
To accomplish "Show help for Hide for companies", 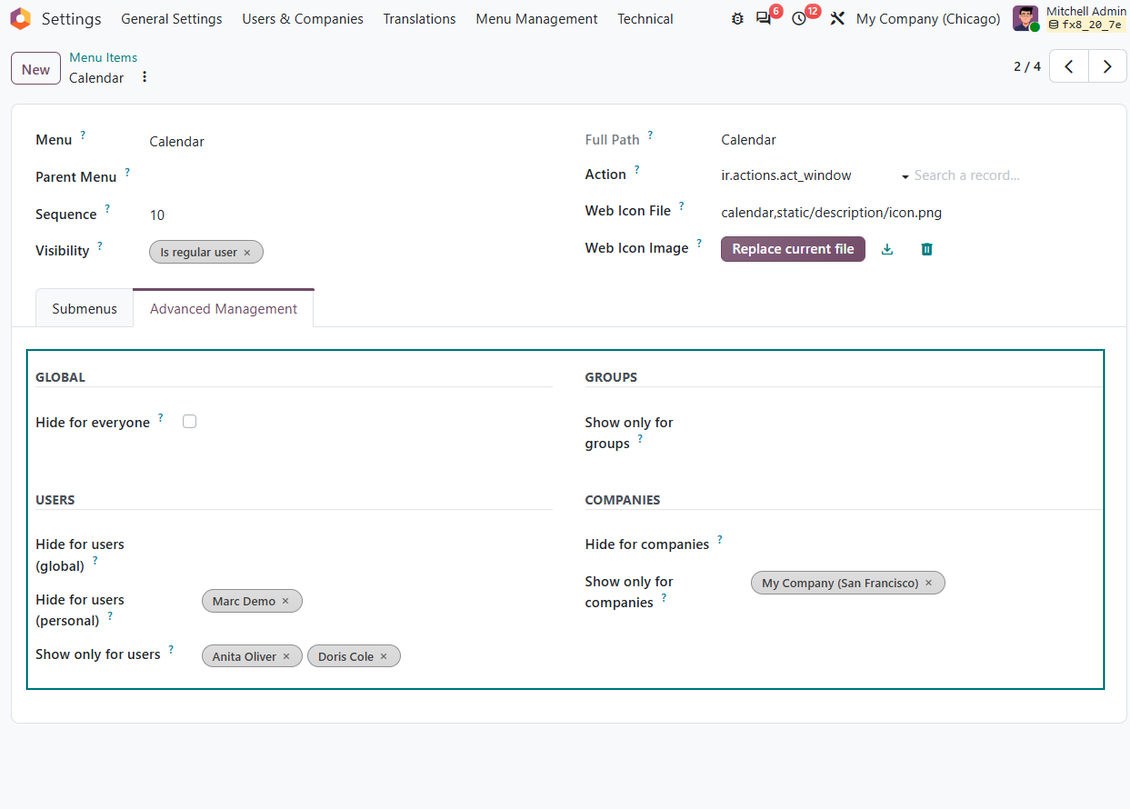I will 720,540.
